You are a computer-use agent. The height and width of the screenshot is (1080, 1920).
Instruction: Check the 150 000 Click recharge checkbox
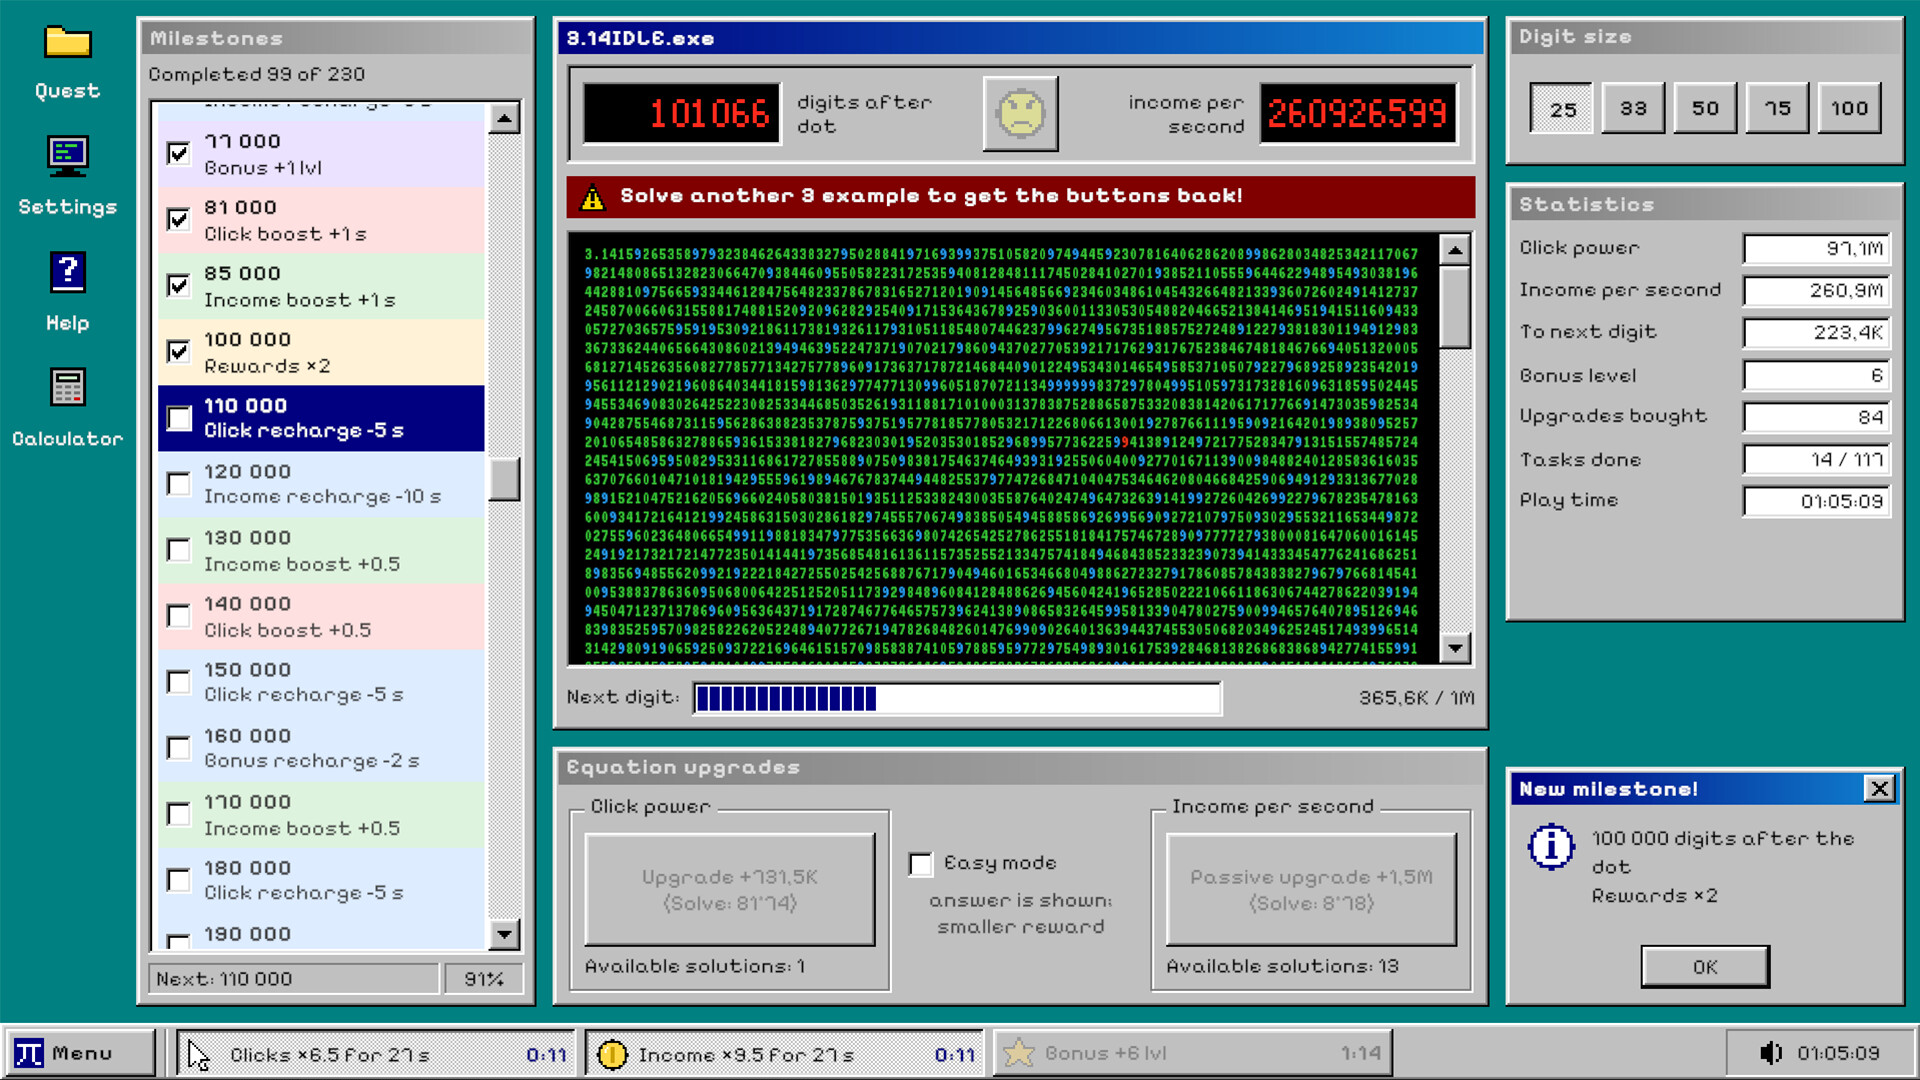tap(179, 682)
